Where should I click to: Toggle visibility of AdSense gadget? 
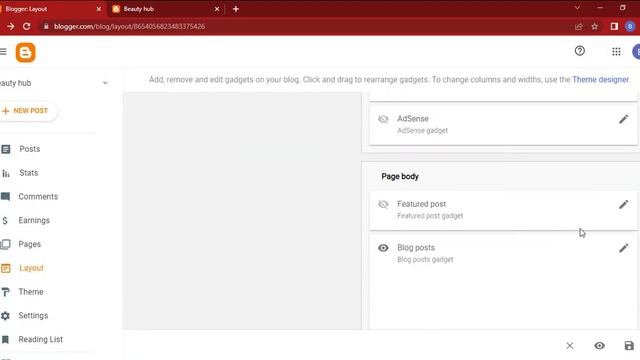tap(383, 119)
